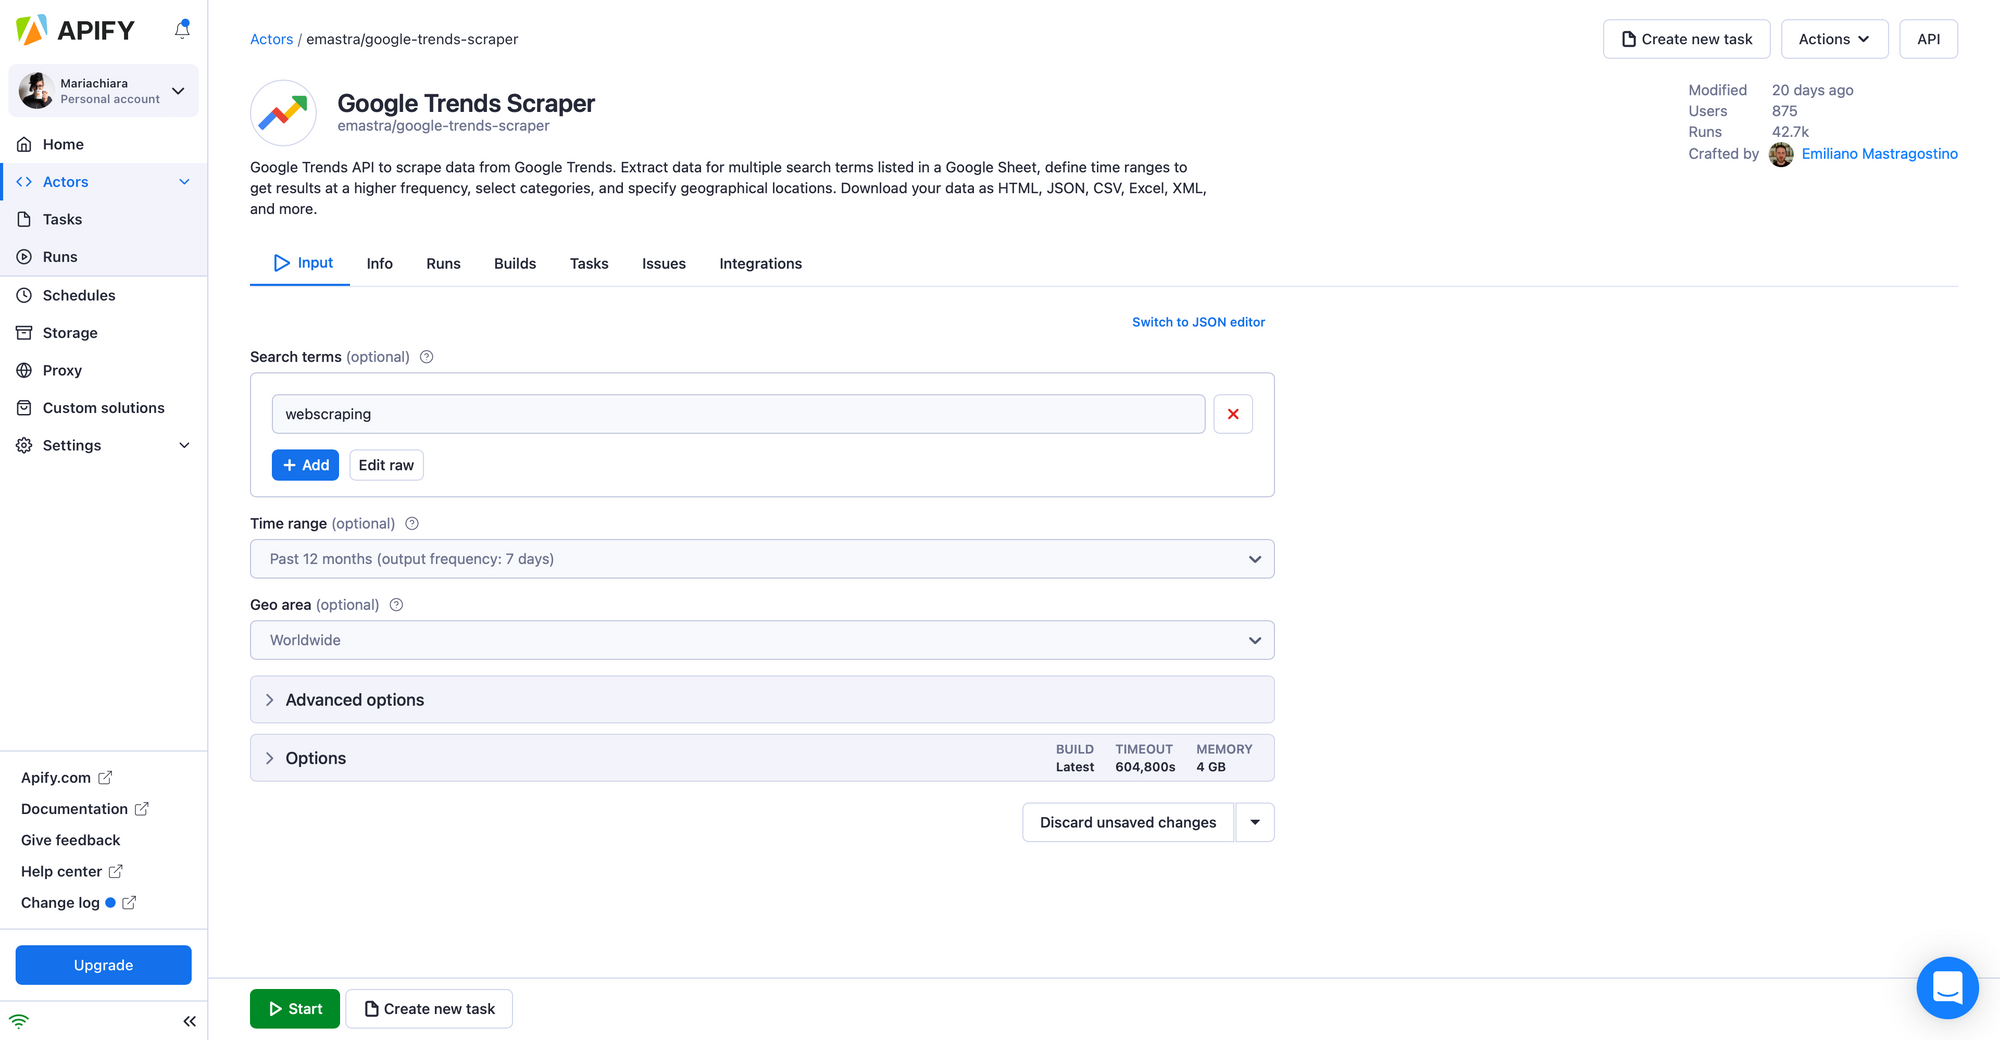Open Emiliano Mastragostino's profile link
Image resolution: width=2000 pixels, height=1040 pixels.
1879,154
